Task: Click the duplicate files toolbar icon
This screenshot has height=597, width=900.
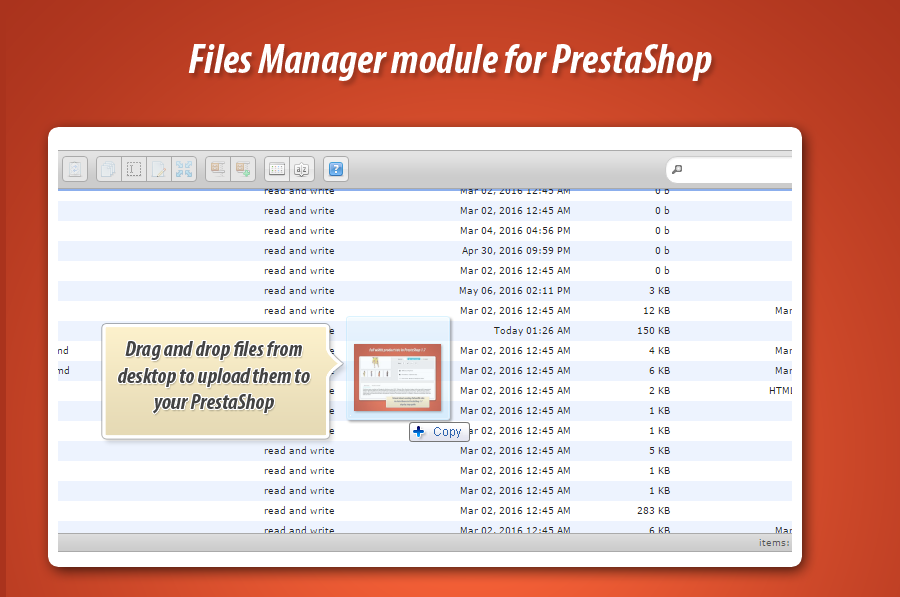Action: (x=108, y=169)
